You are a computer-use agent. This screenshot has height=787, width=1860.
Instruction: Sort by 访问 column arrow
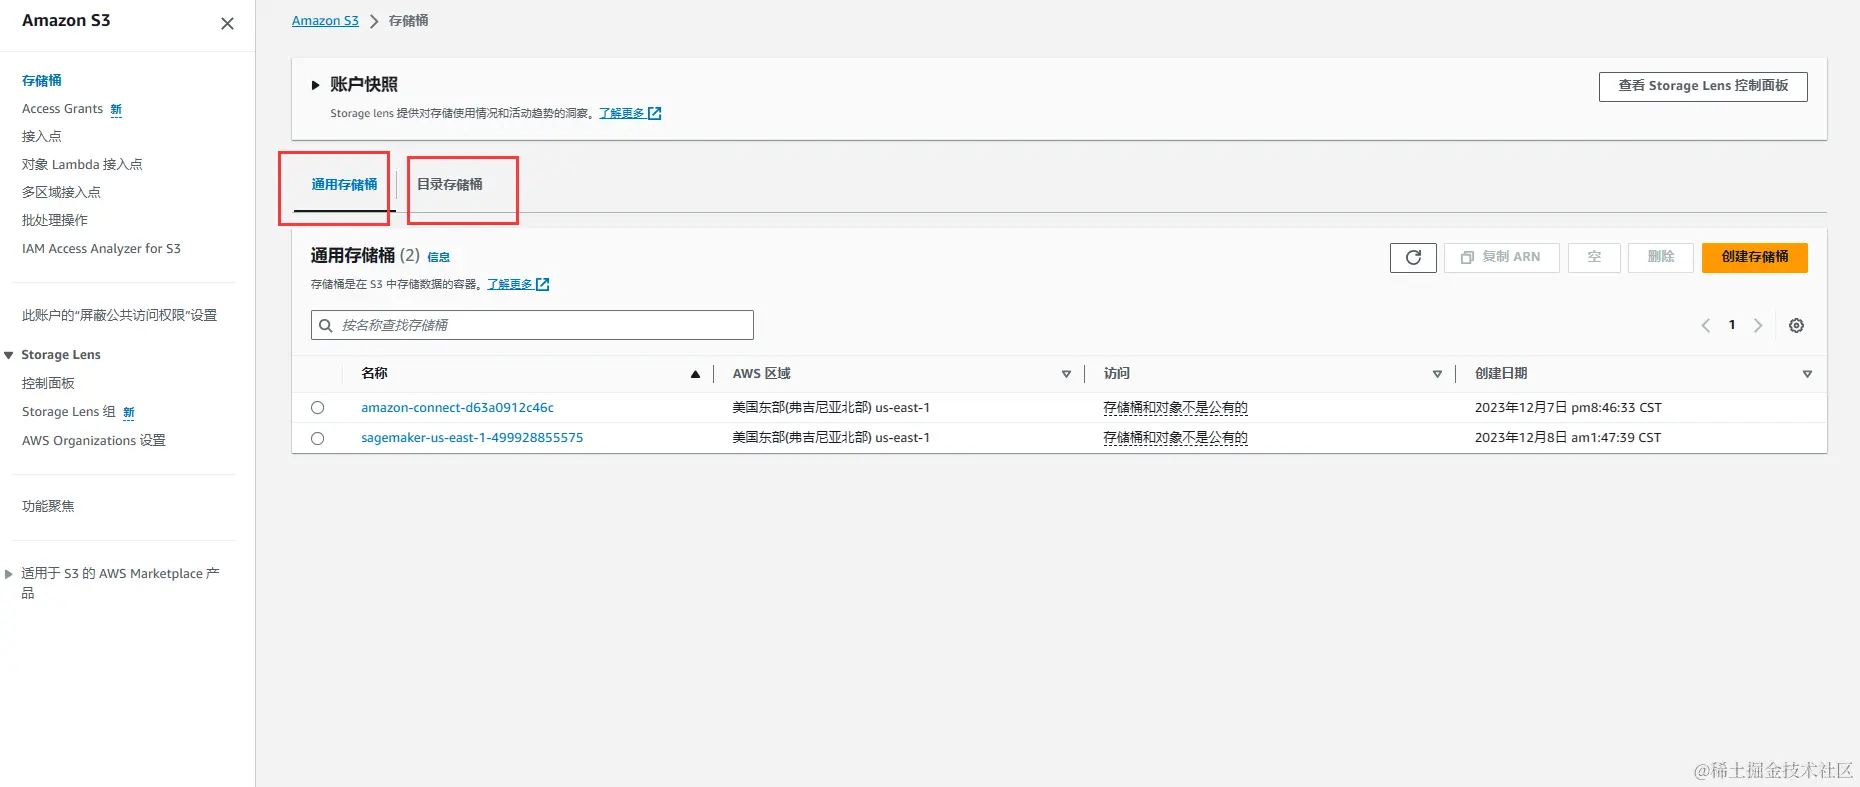(x=1437, y=374)
